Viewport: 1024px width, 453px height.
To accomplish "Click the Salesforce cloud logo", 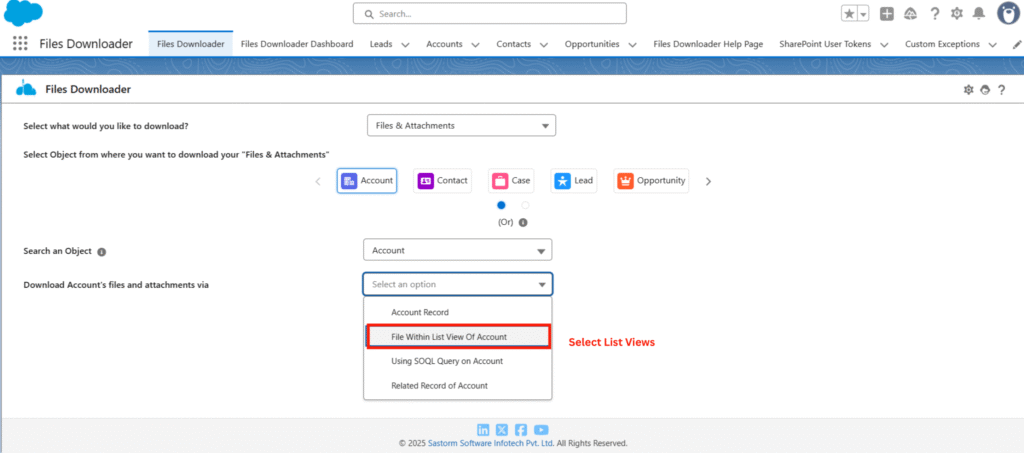I will (x=24, y=14).
